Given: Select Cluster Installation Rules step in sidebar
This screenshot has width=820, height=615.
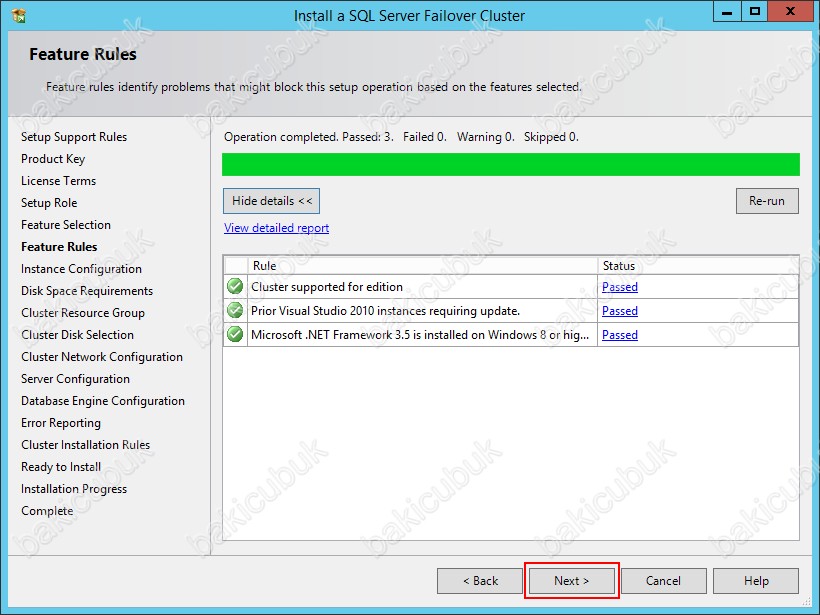Looking at the screenshot, I should pyautogui.click(x=86, y=445).
